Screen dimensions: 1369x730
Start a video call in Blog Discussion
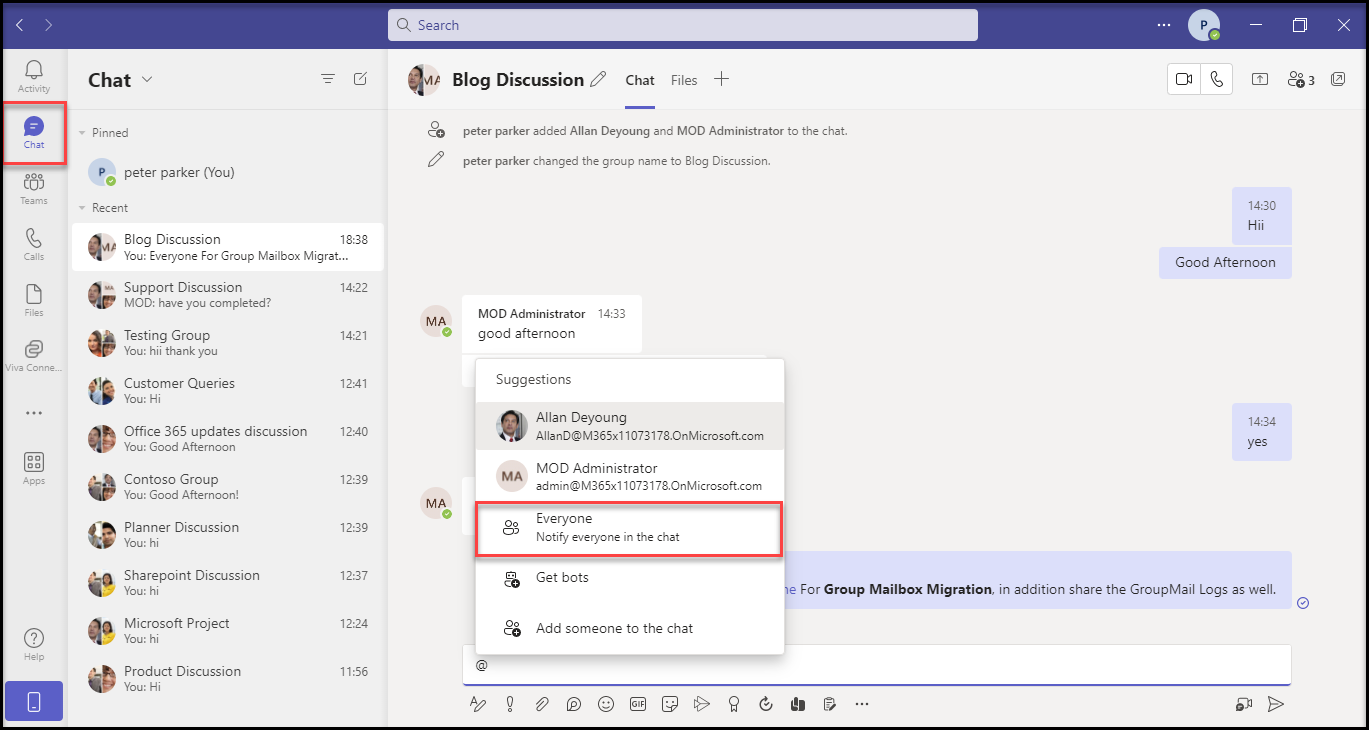click(x=1184, y=80)
